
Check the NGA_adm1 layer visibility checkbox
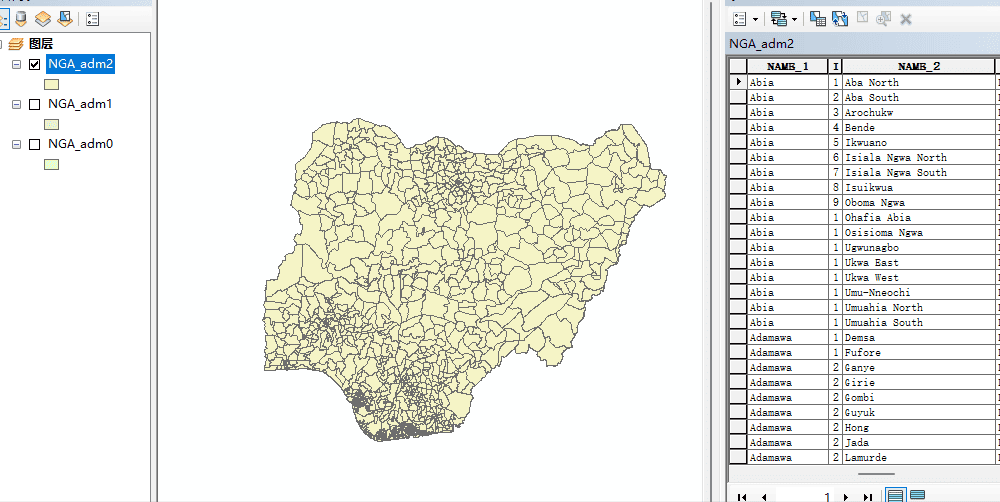(x=35, y=105)
